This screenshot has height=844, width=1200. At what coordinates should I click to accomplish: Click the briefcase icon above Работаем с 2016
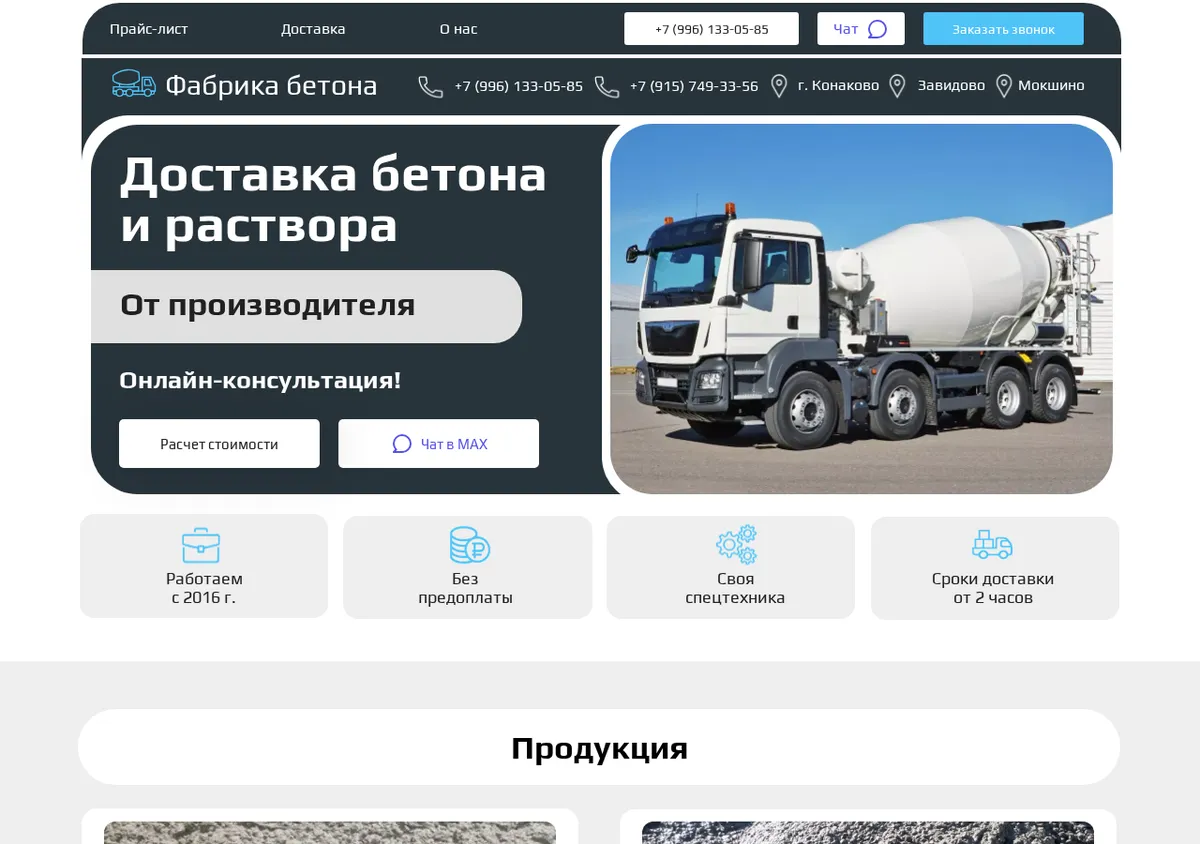tap(201, 546)
